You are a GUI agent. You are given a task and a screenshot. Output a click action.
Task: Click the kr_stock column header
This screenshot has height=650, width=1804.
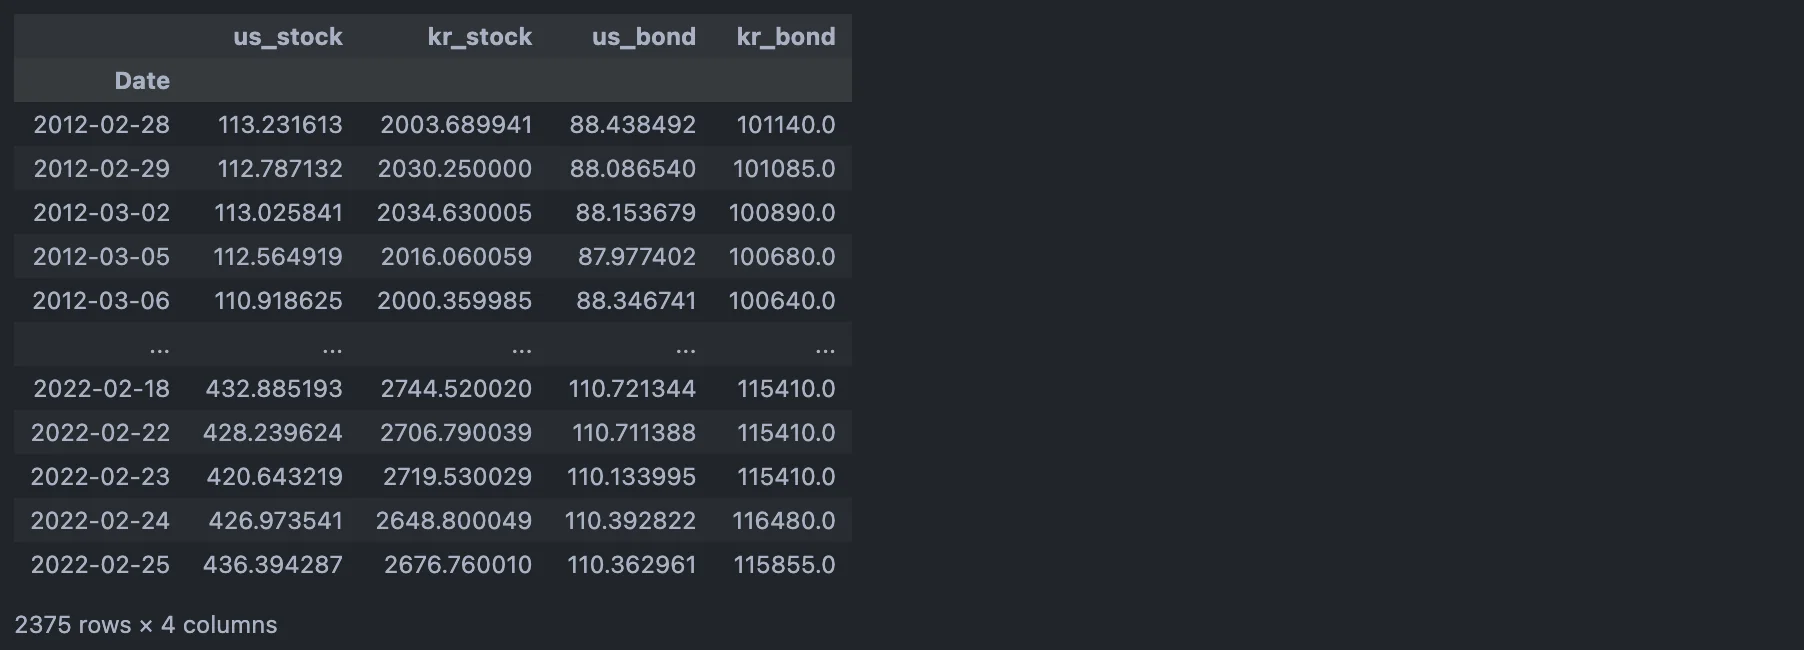click(479, 37)
